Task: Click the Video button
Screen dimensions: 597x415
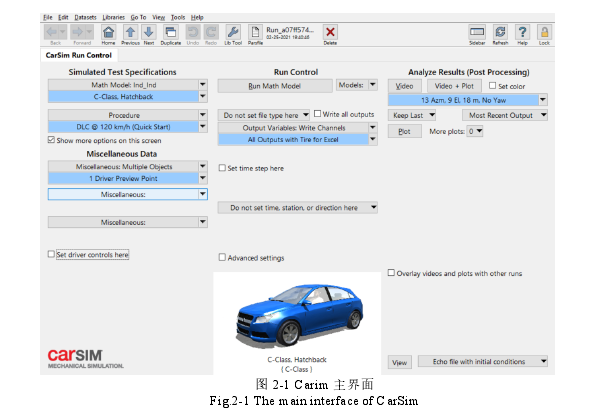Action: 404,86
